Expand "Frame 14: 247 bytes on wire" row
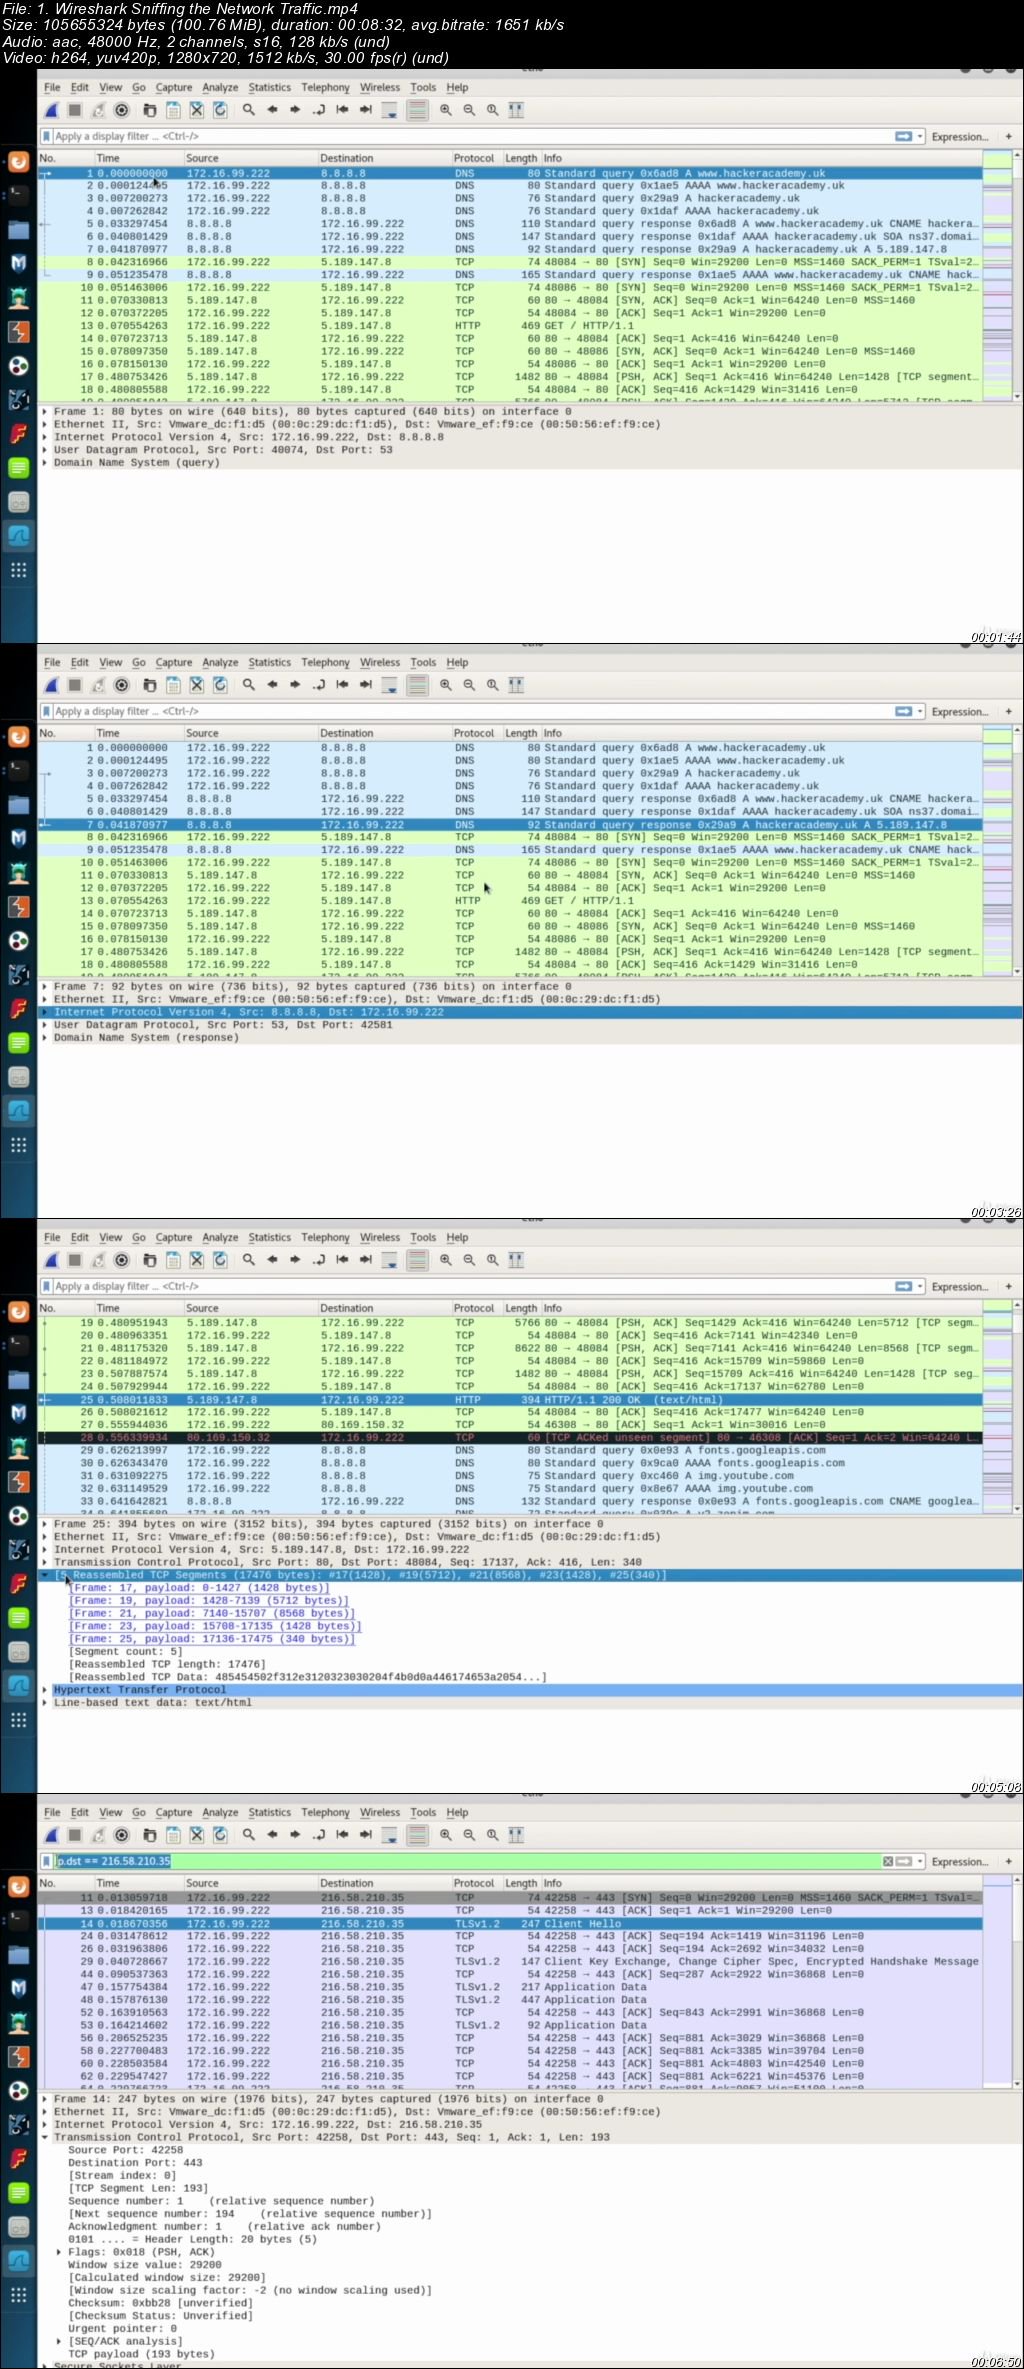Image resolution: width=1024 pixels, height=2369 pixels. pyautogui.click(x=45, y=2099)
